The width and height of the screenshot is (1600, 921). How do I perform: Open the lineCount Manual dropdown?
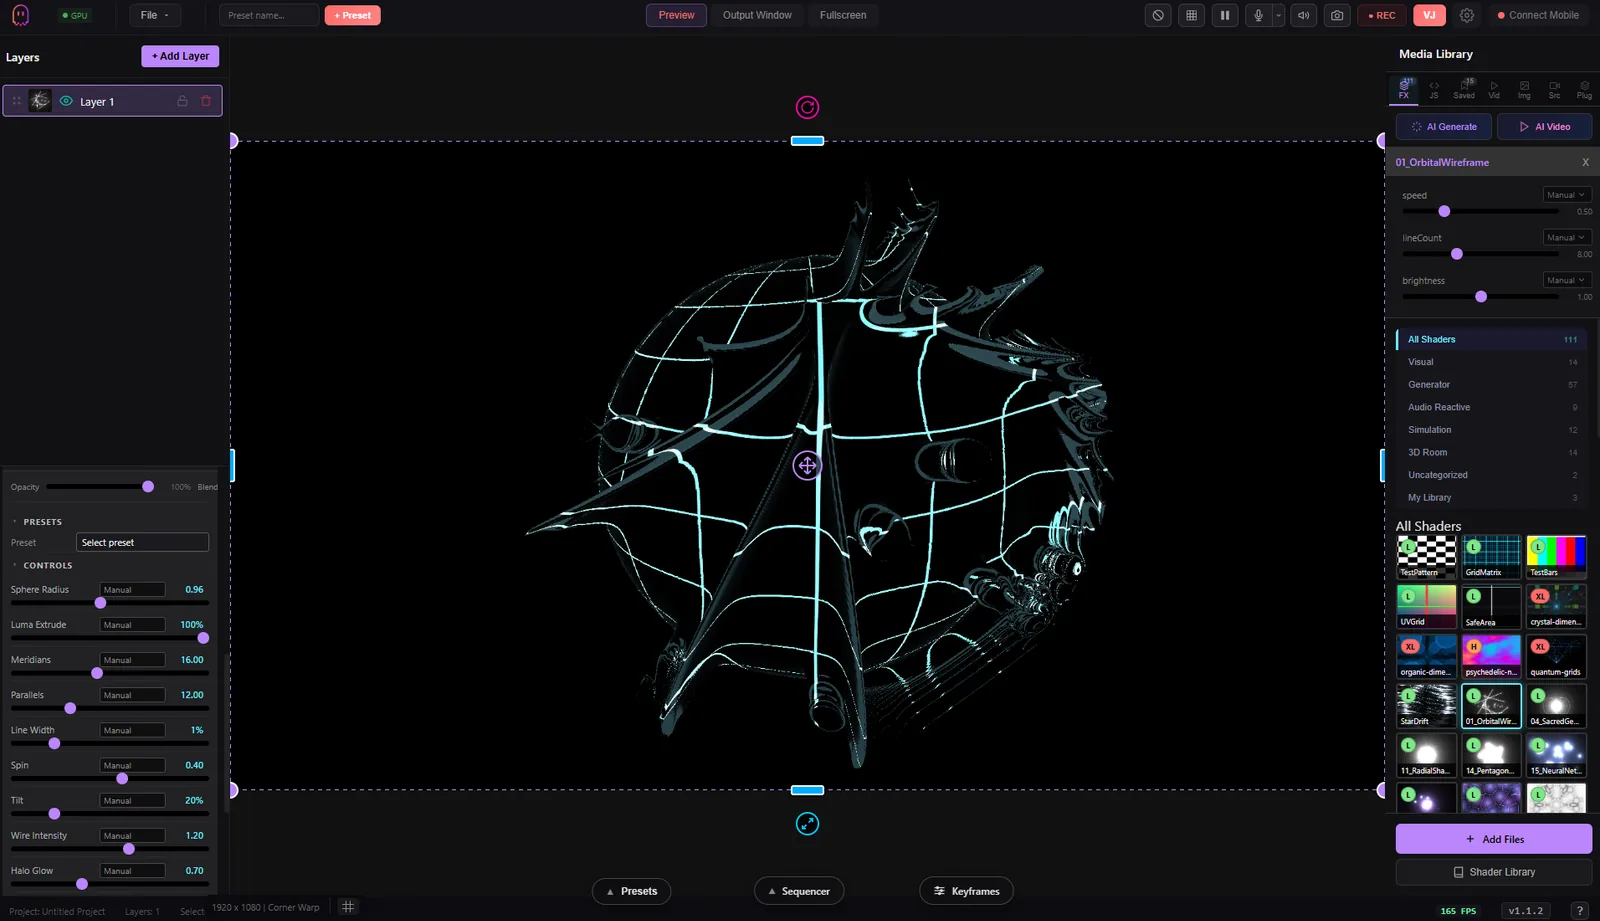(x=1566, y=238)
